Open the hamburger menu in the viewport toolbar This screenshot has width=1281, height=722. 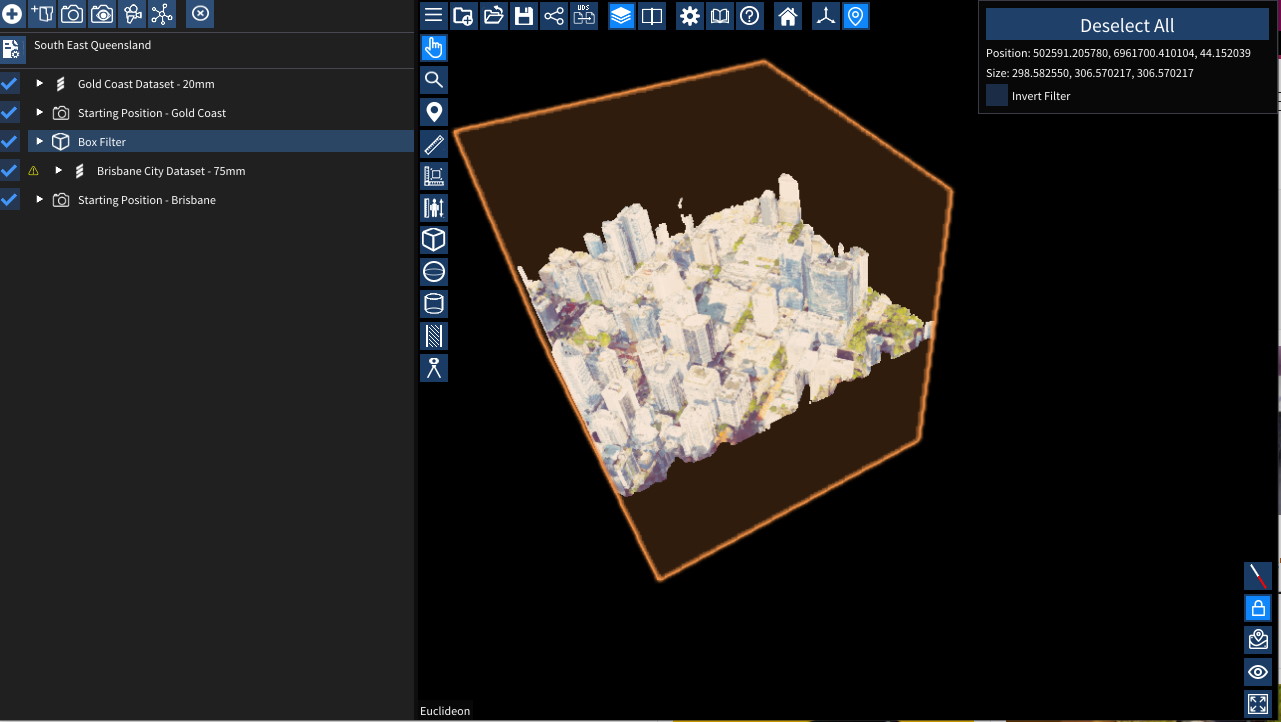[x=433, y=15]
